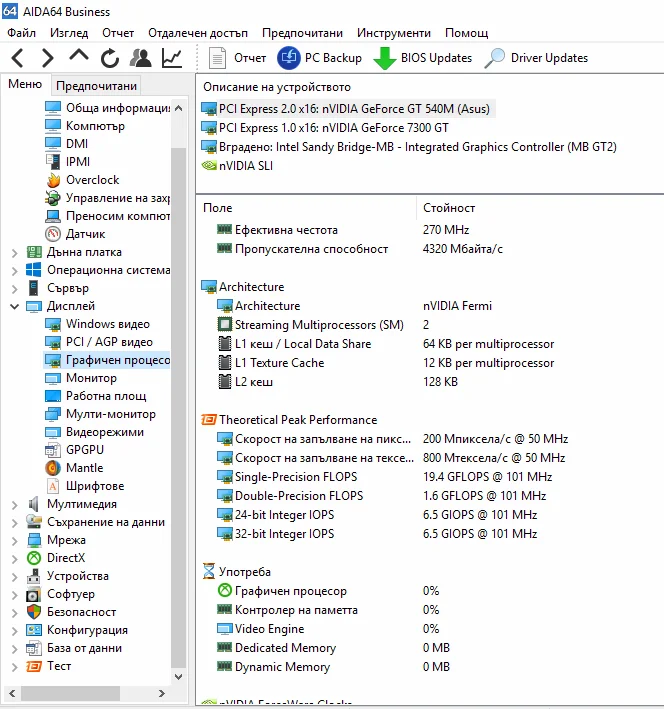Select the GeForce GT 540M (Asus) device
Viewport: 664px width, 709px height.
tap(347, 109)
